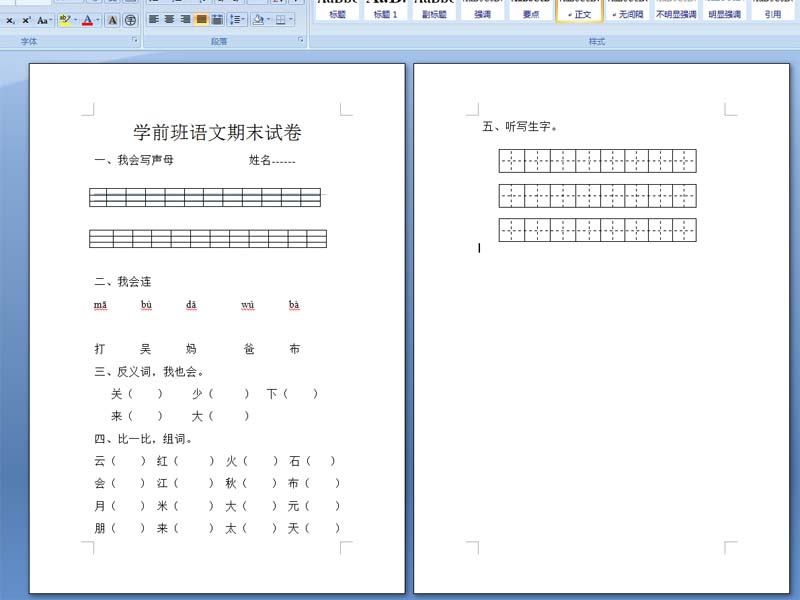Open line spacing options
The image size is (800, 600).
pos(237,19)
